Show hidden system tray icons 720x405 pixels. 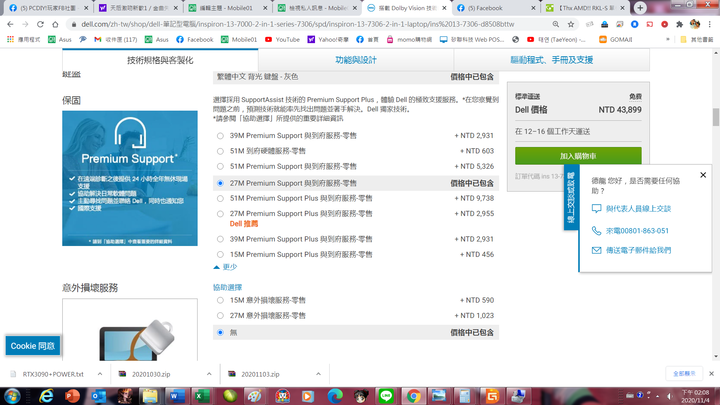coord(658,396)
